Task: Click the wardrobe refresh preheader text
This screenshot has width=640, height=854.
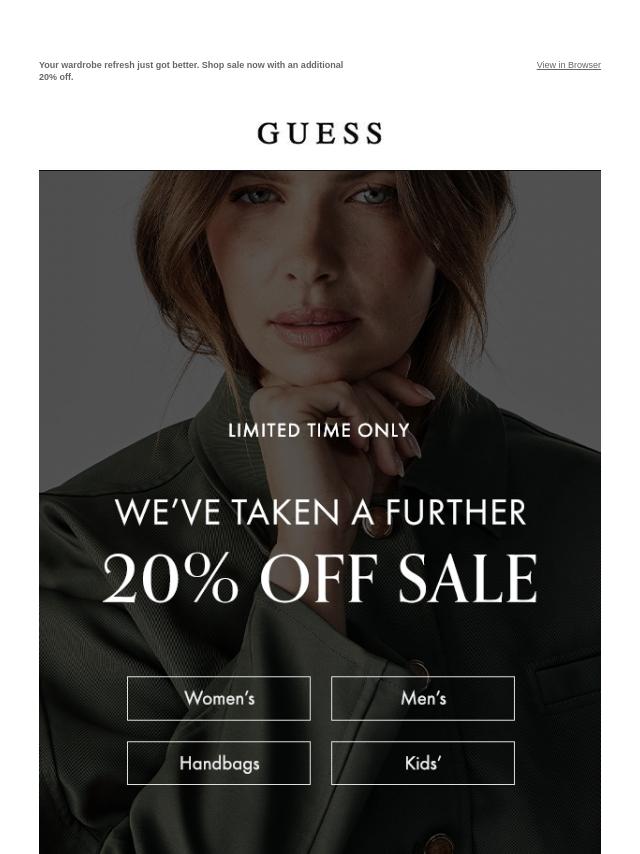Action: (x=191, y=71)
